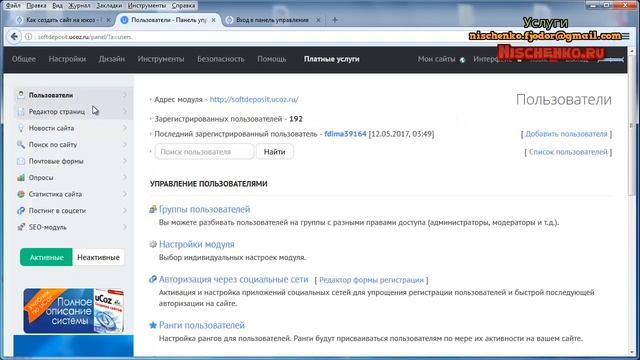Expand SEO-модуль chevron
This screenshot has width=640, height=360.
[x=125, y=227]
